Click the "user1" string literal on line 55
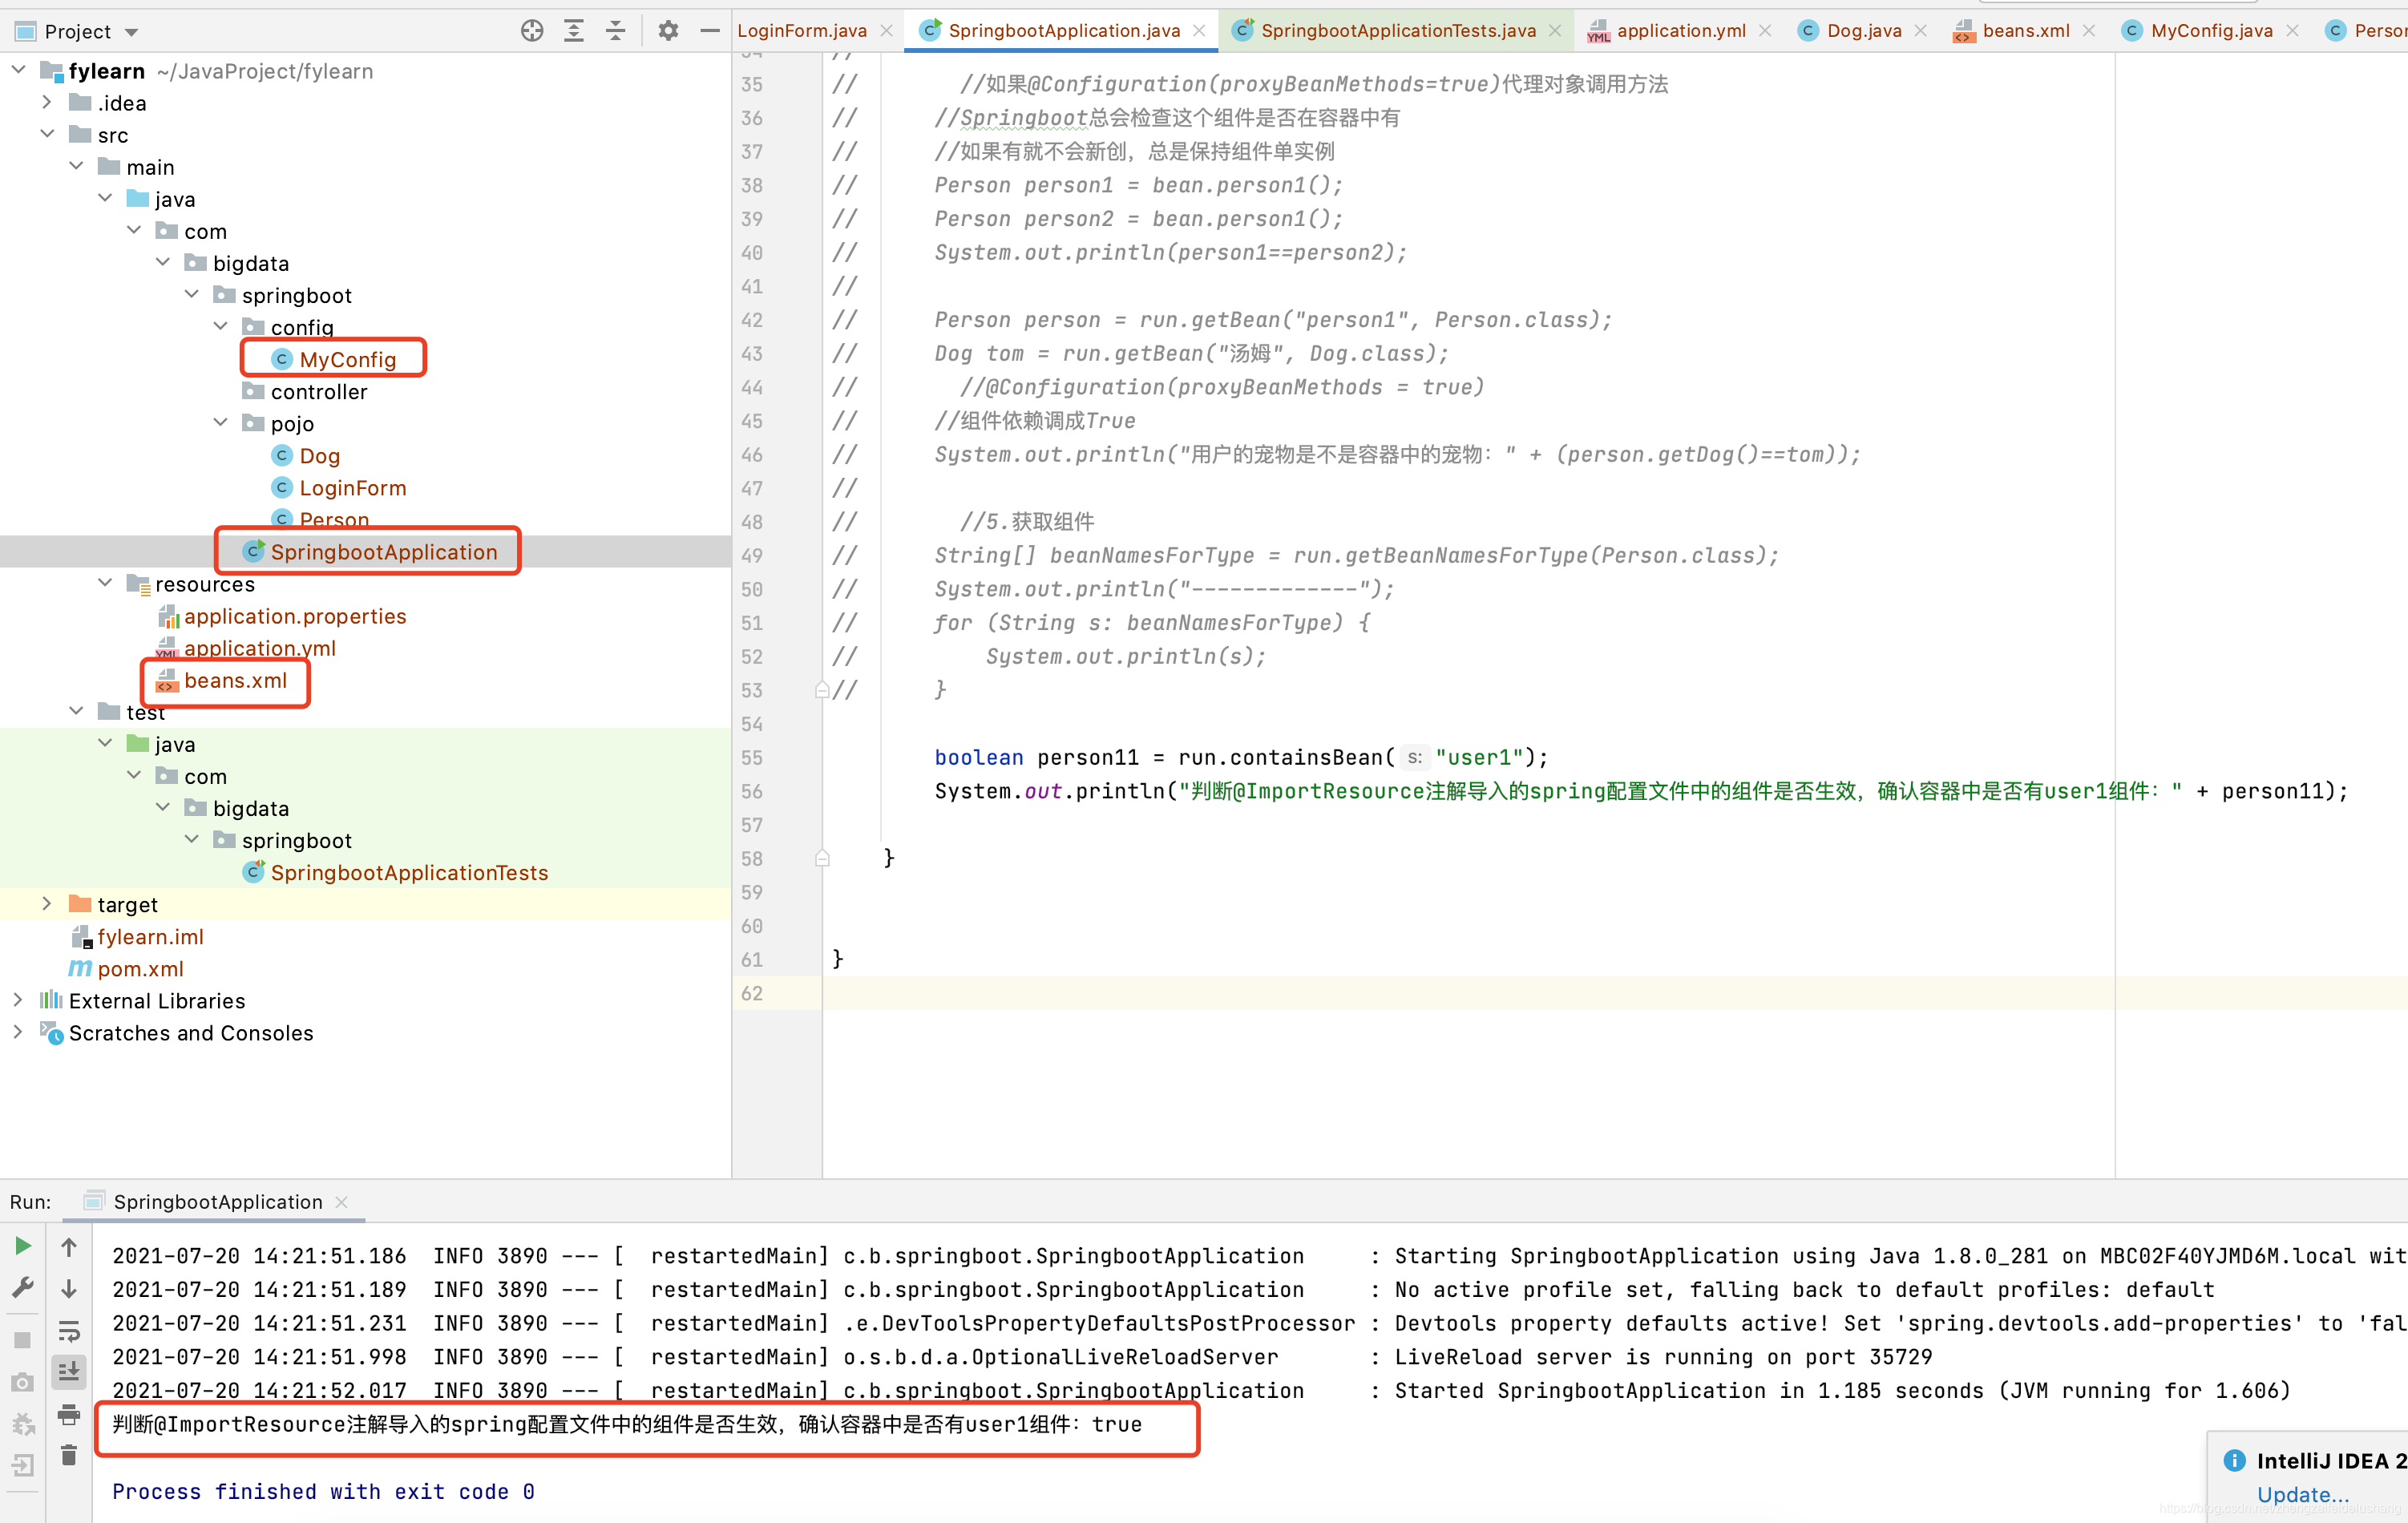Viewport: 2408px width, 1523px height. click(1479, 757)
